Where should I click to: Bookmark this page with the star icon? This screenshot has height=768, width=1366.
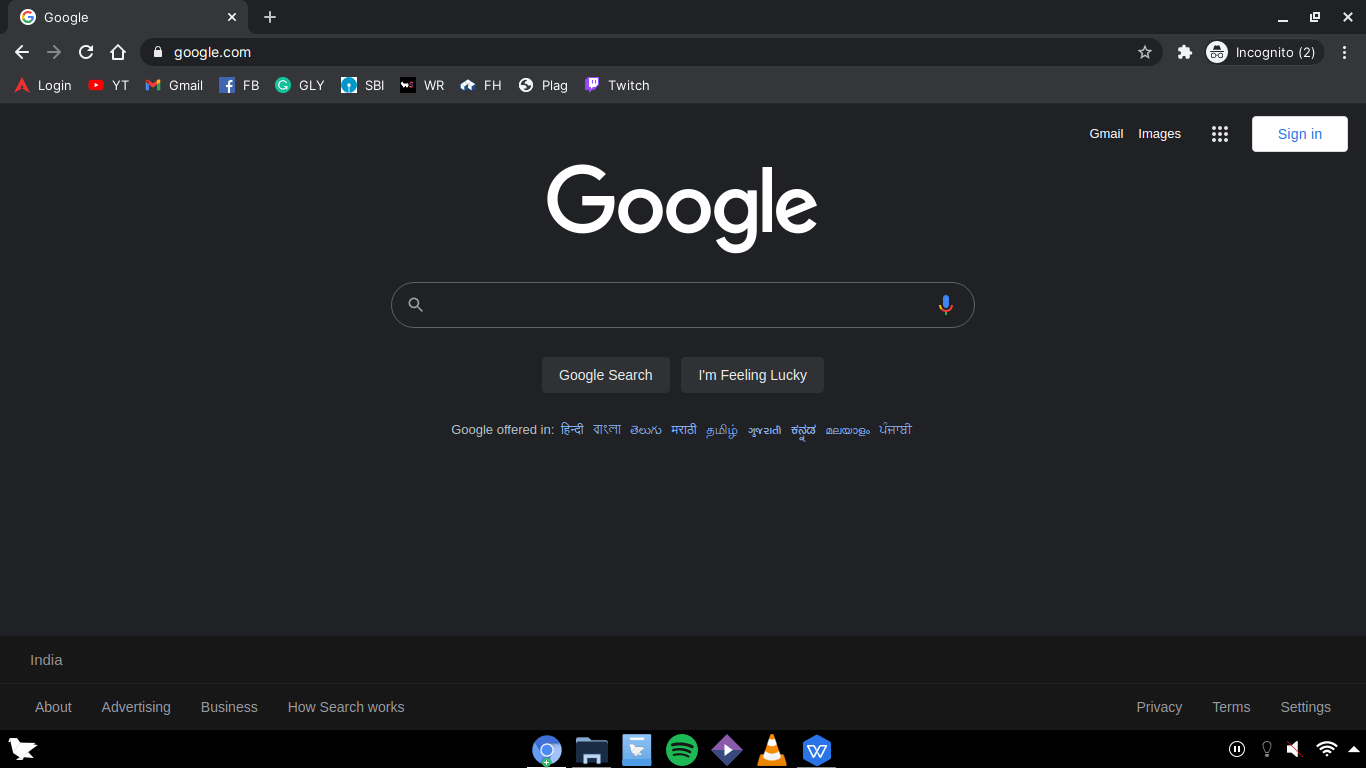pos(1145,52)
